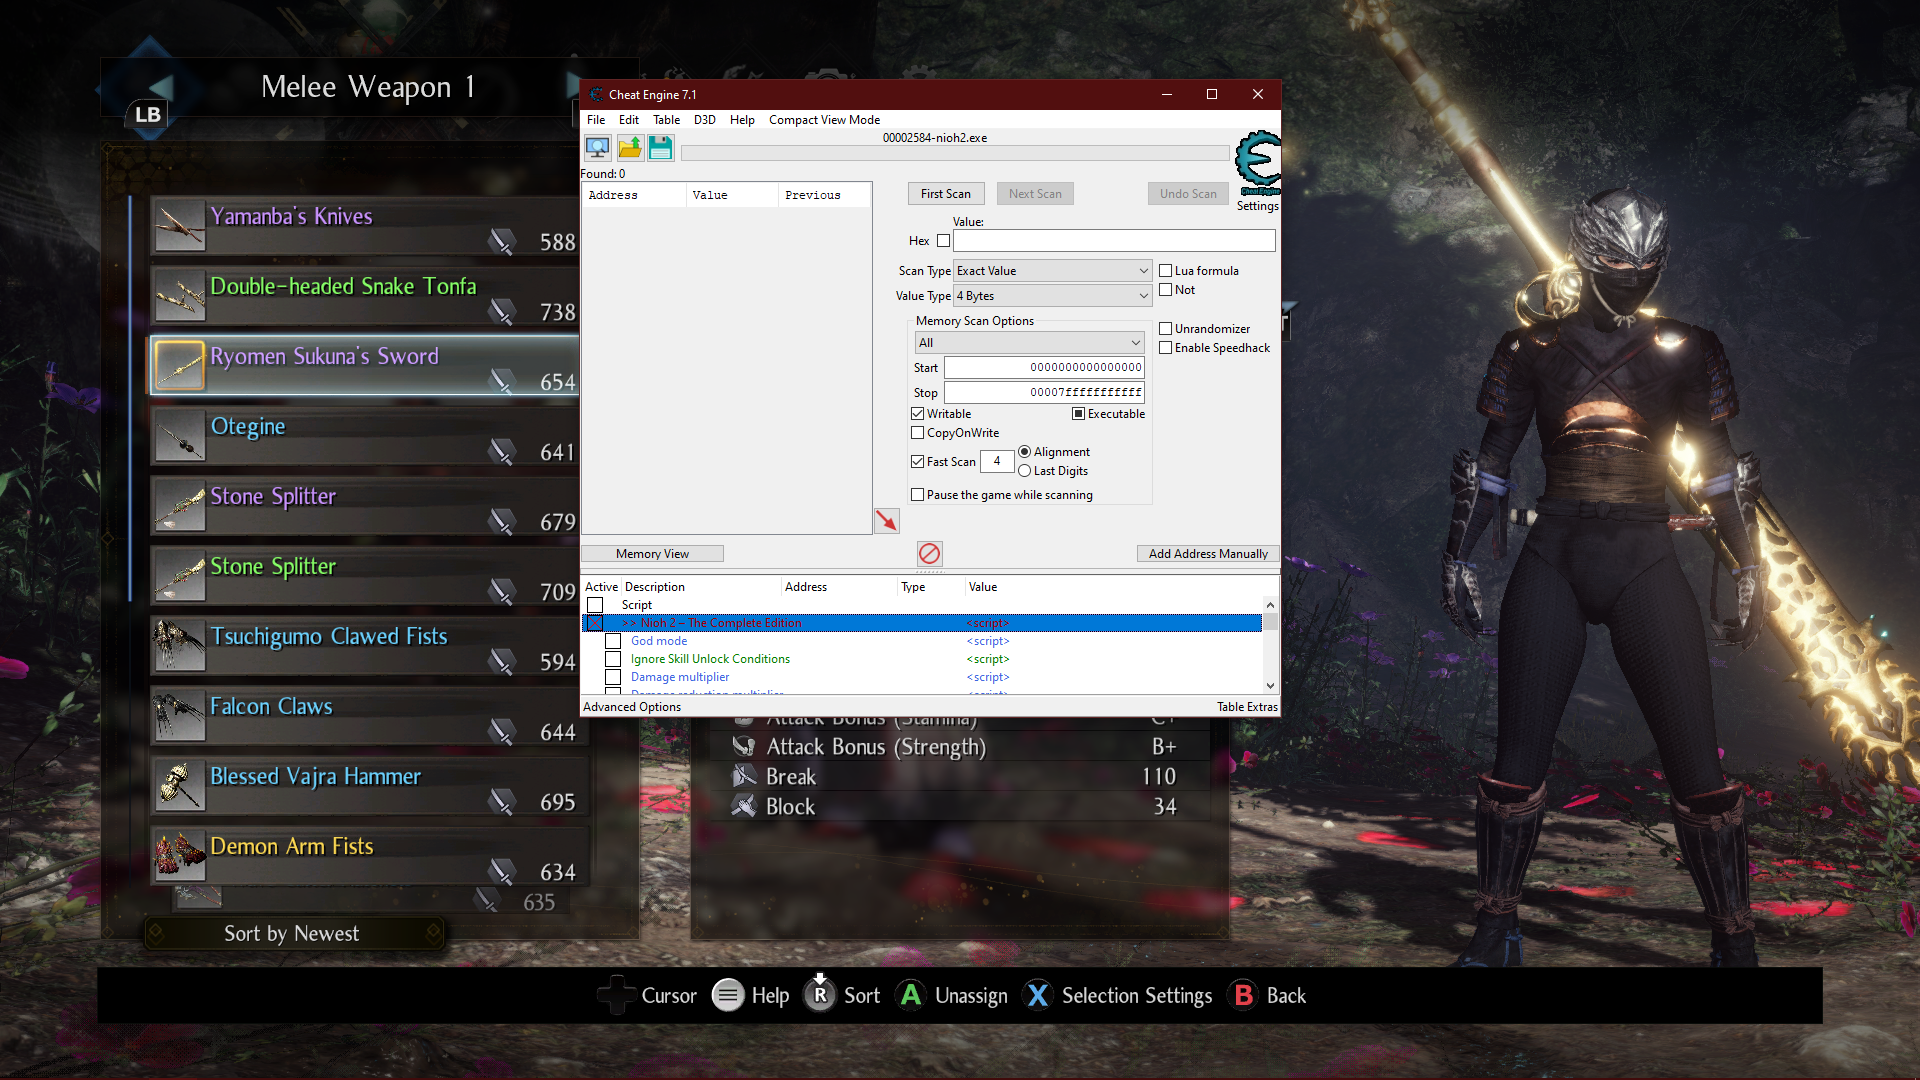
Task: Click the blue X Selection Settings icon
Action: click(x=1038, y=995)
